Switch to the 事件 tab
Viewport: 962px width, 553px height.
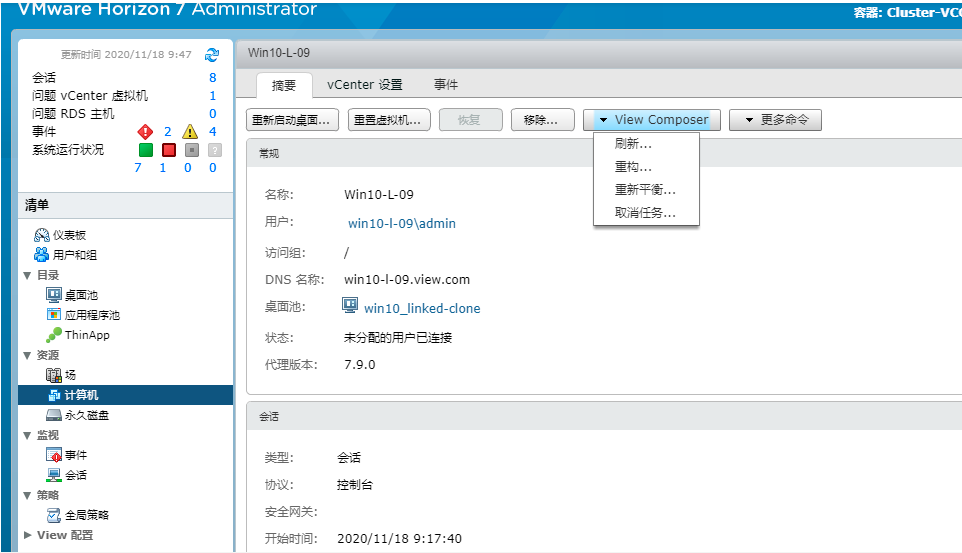pos(446,85)
